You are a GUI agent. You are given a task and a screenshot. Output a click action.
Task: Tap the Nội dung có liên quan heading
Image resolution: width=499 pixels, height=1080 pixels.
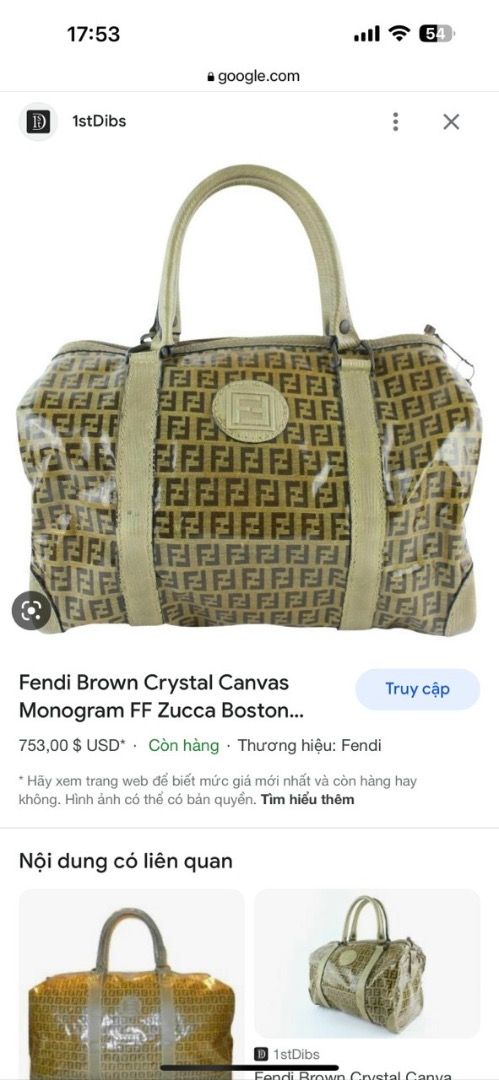coord(125,861)
